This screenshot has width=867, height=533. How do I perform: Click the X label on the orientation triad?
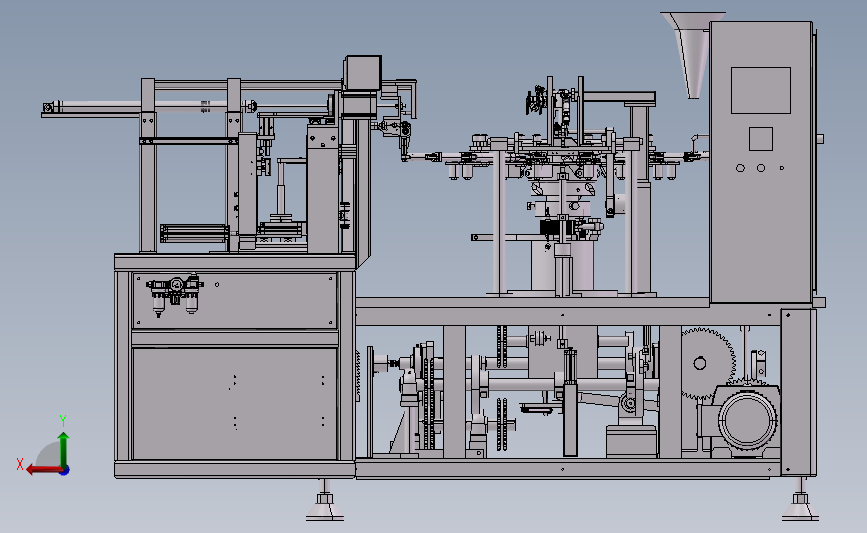pos(20,464)
